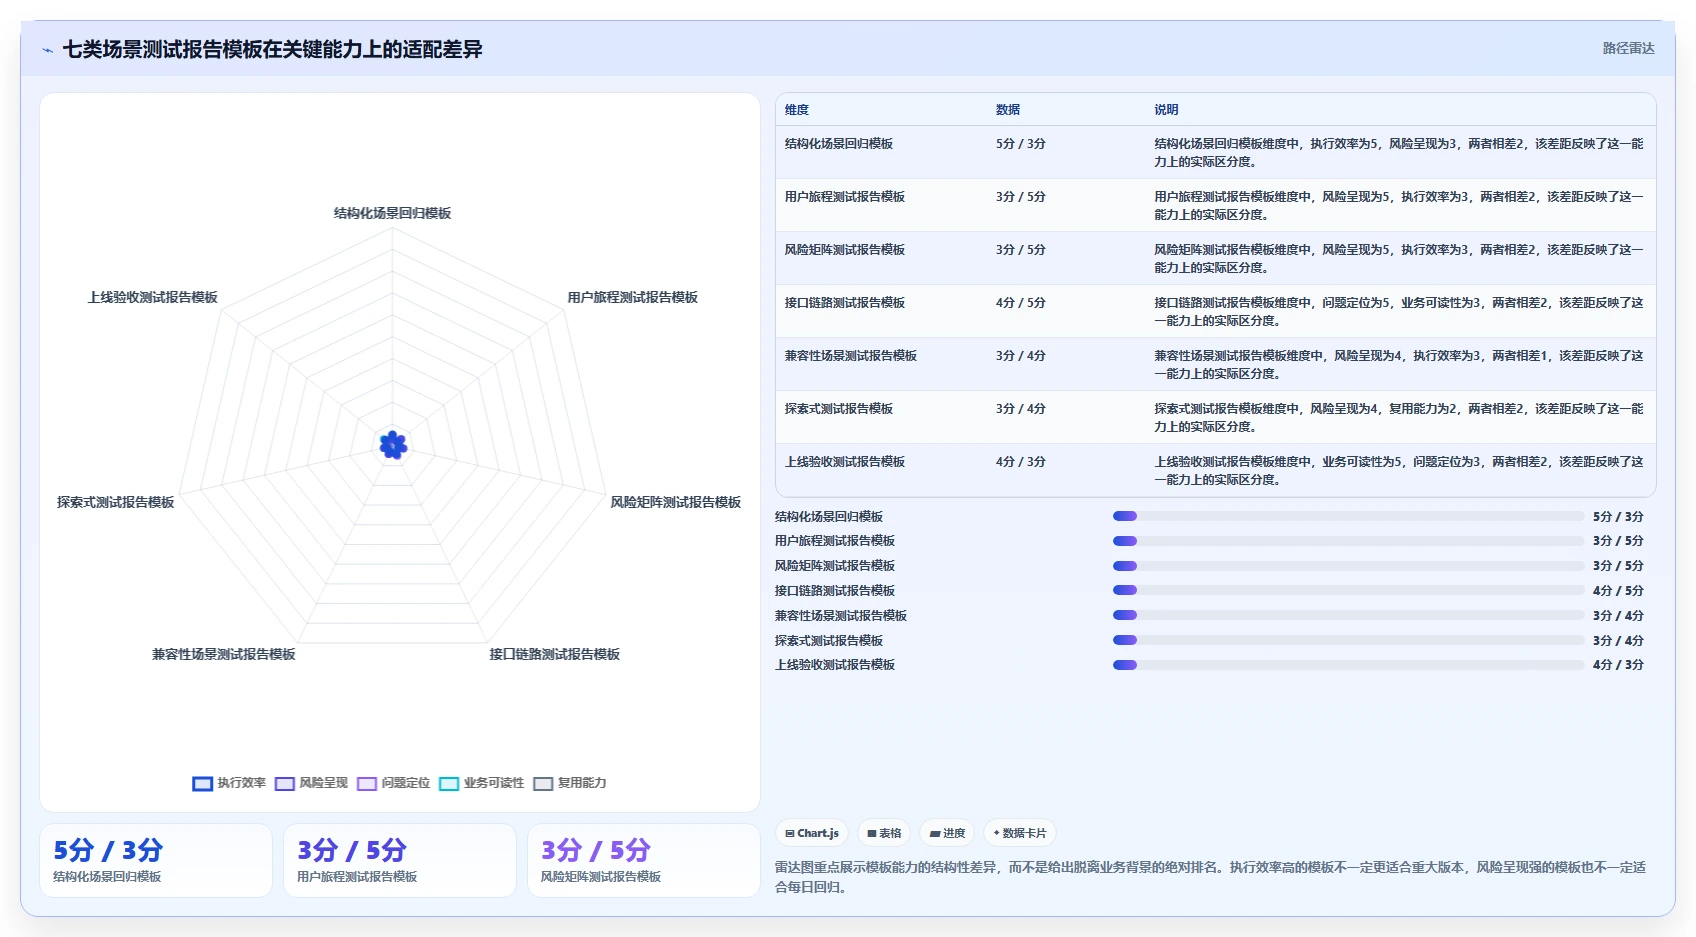Click radar axis label 上线验收测试报告模板
This screenshot has width=1696, height=937.
(x=153, y=297)
